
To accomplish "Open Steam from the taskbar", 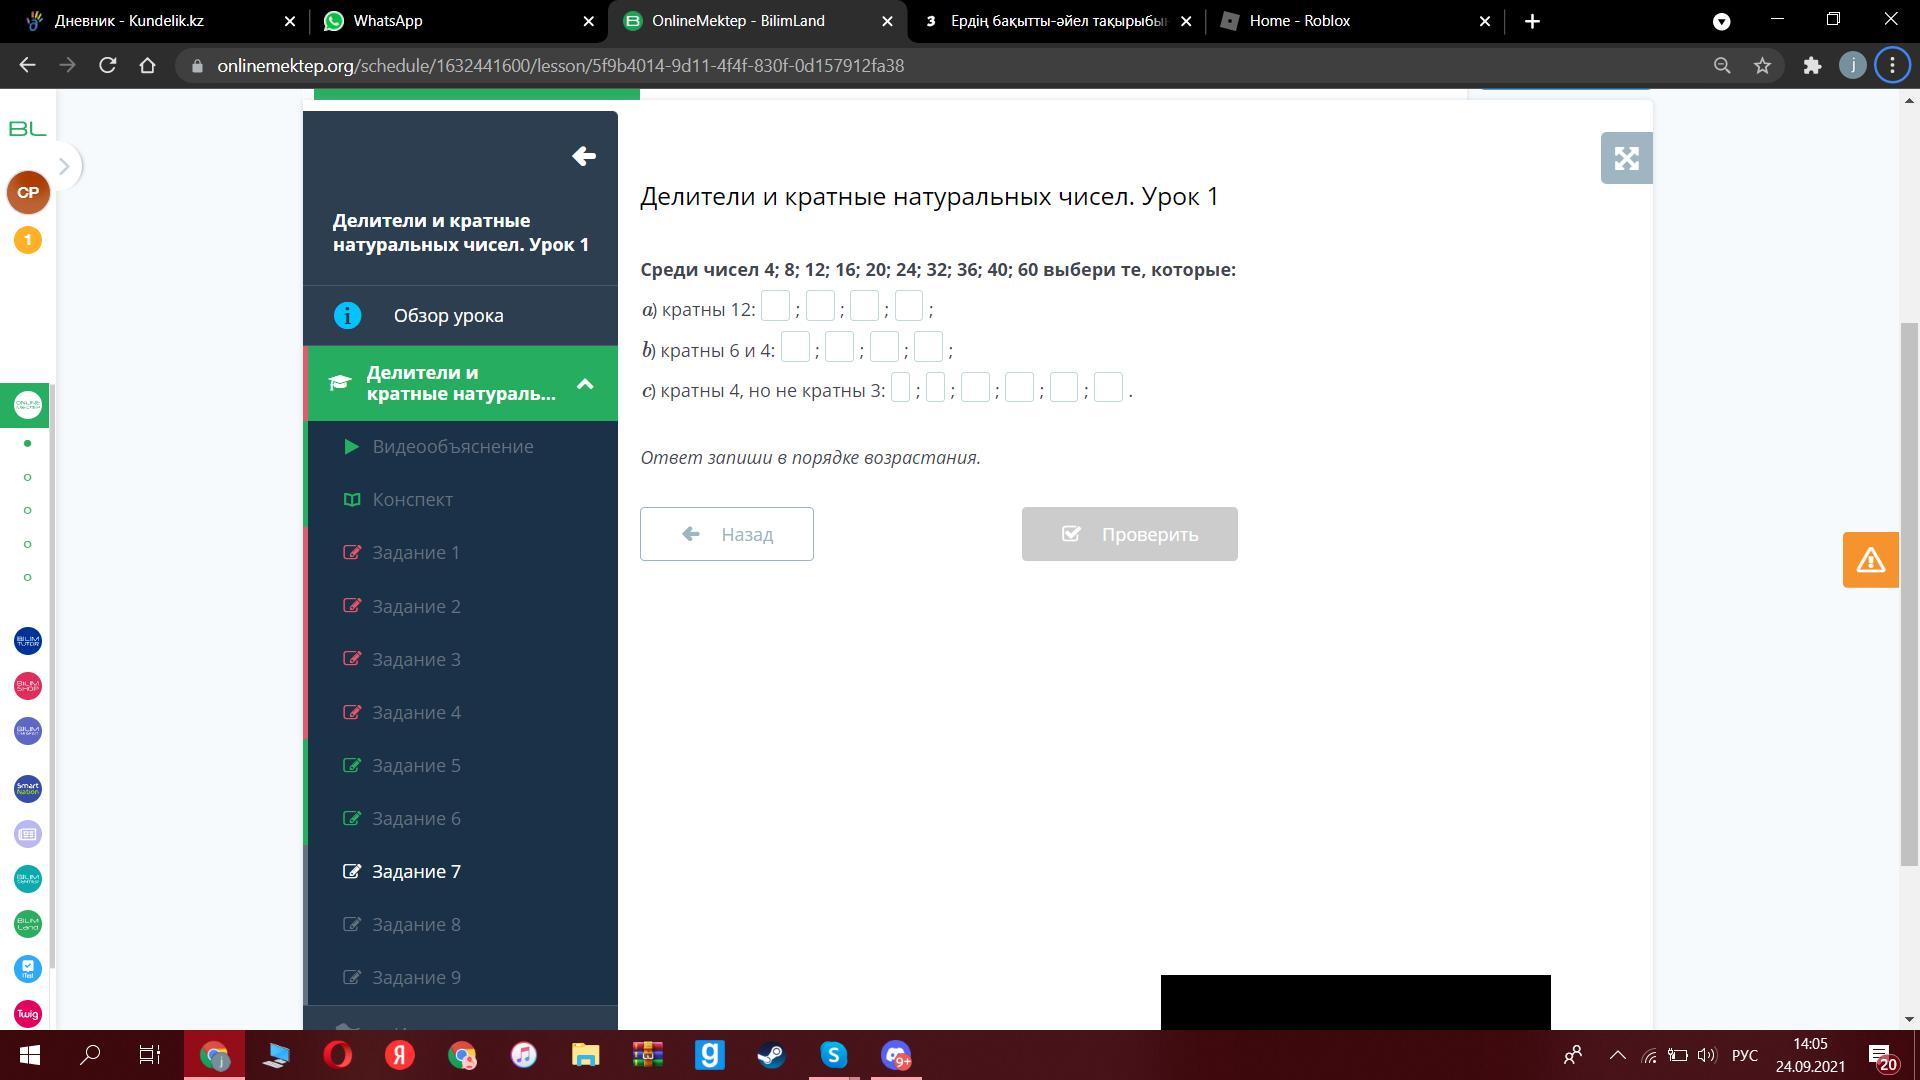I will pyautogui.click(x=771, y=1055).
